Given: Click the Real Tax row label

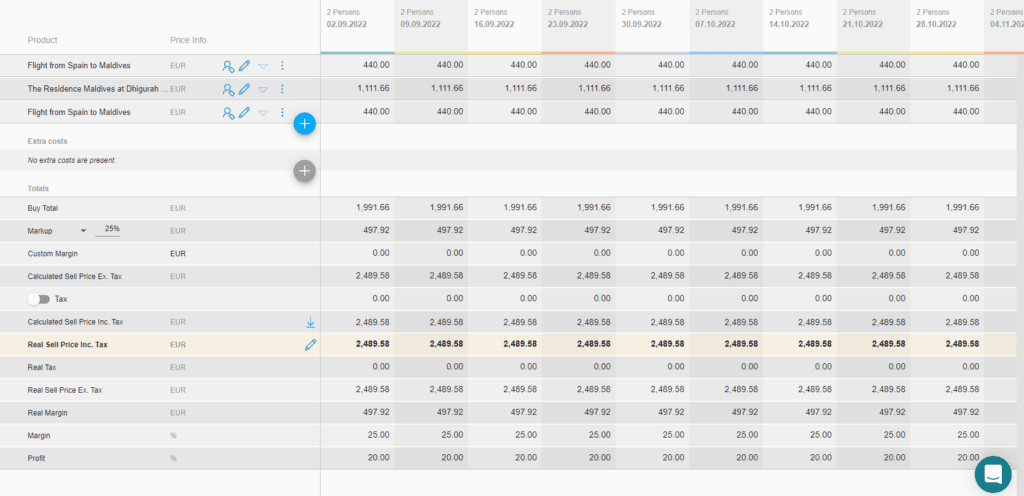Looking at the screenshot, I should 42,367.
